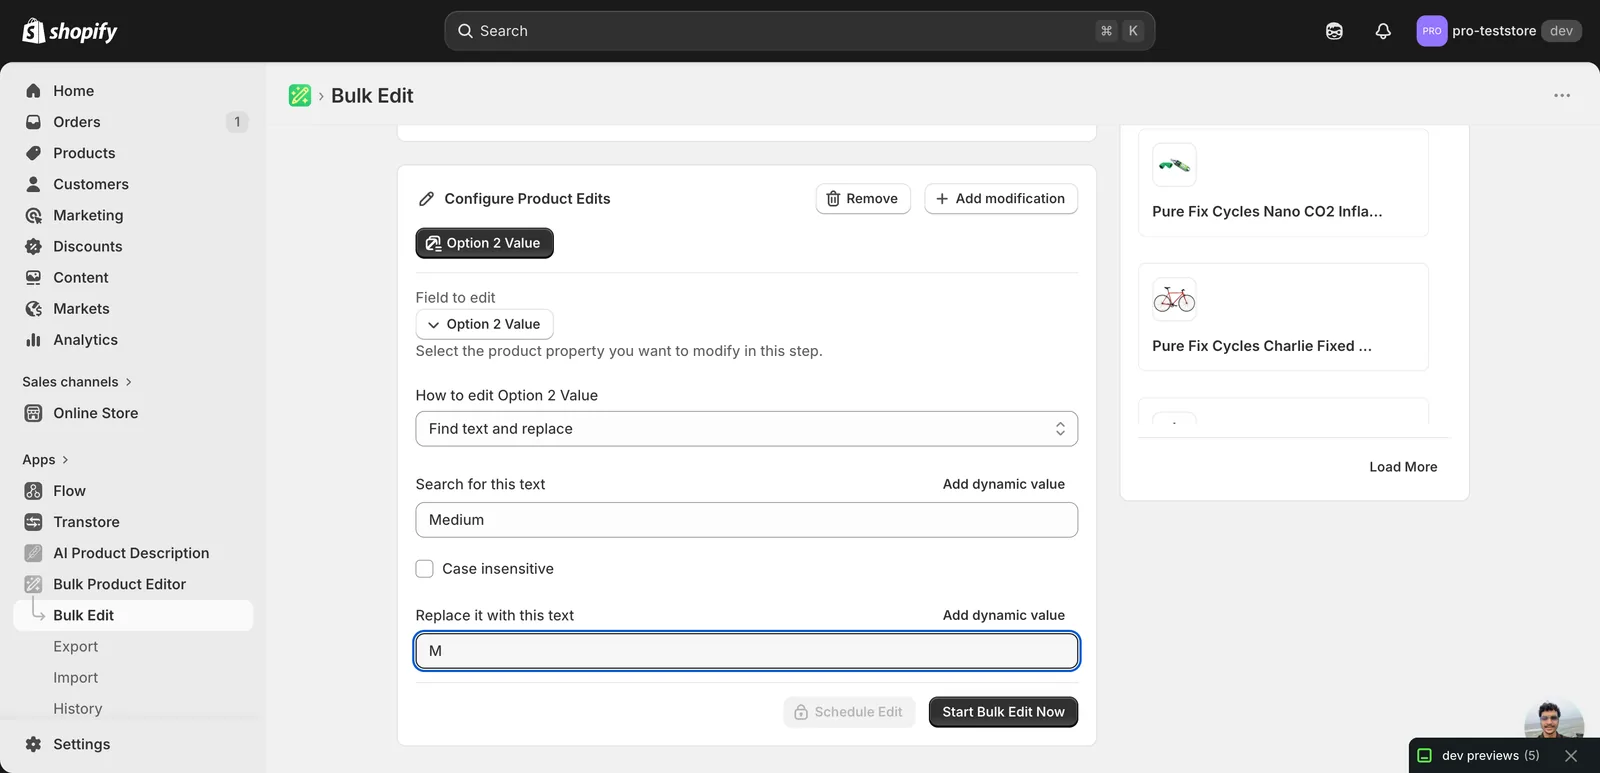Click Add dynamic value for replace text
Screen dimensions: 1600x773
(1003, 615)
